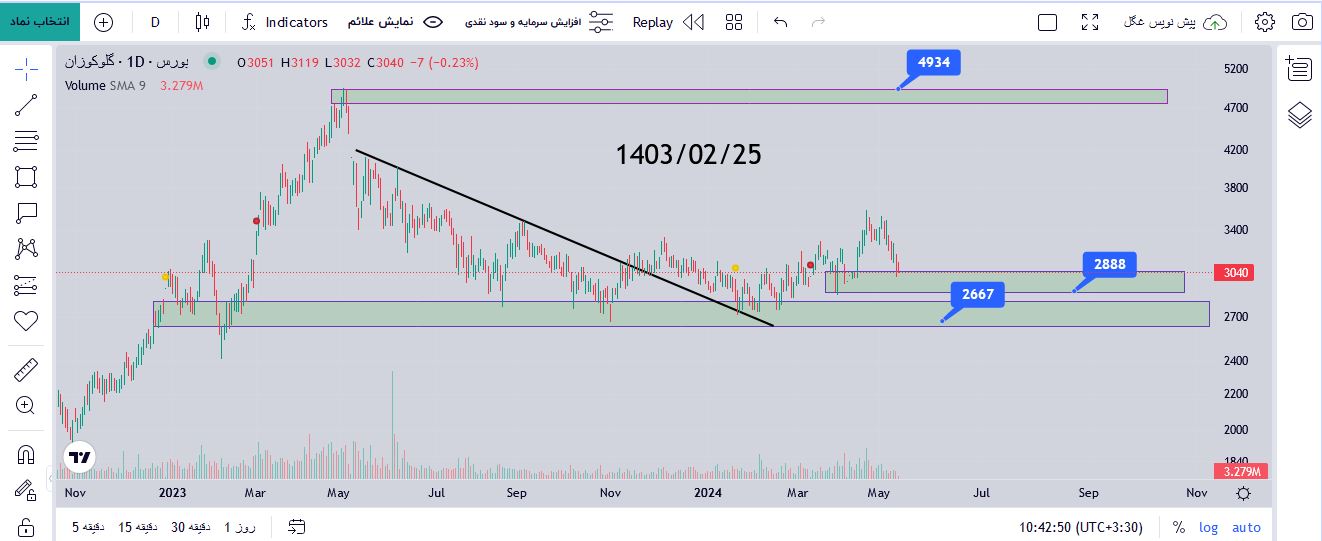Select the text annotation callout tool
Image resolution: width=1322 pixels, height=541 pixels.
[x=26, y=213]
